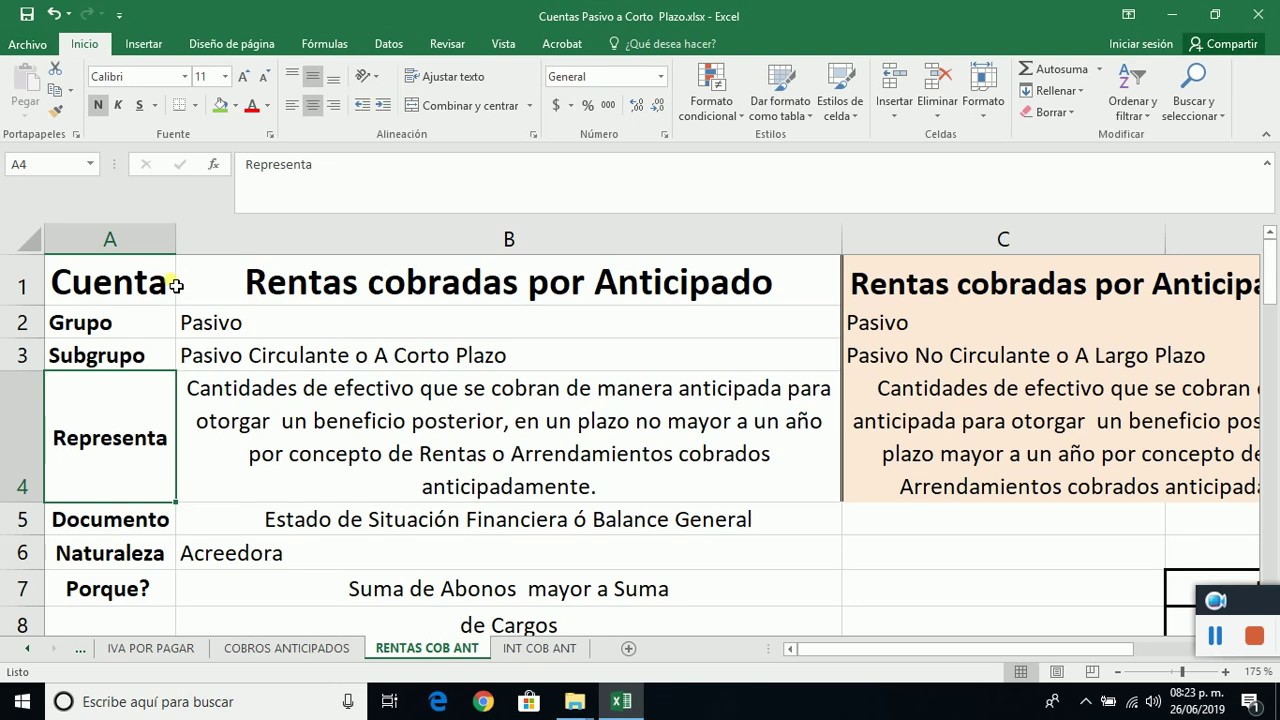
Task: Select the Format Painter brush
Action: point(55,110)
